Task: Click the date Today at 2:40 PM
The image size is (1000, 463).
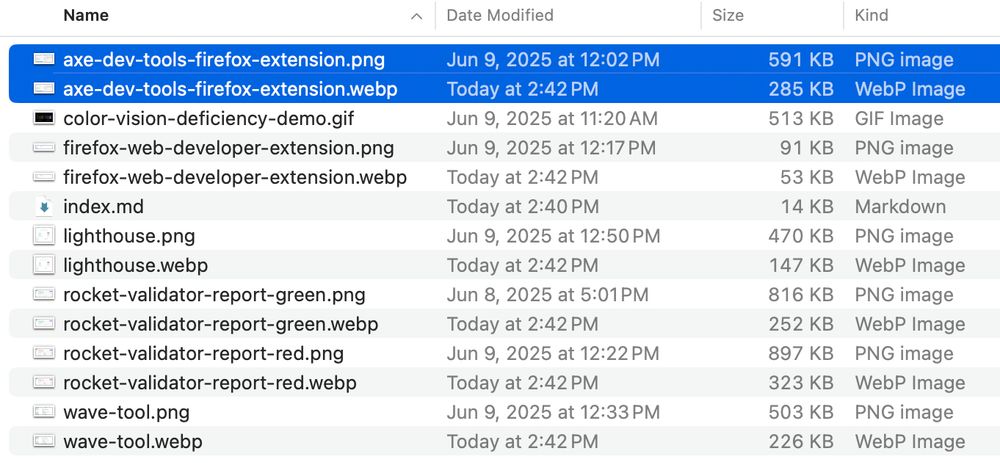Action: 522,206
